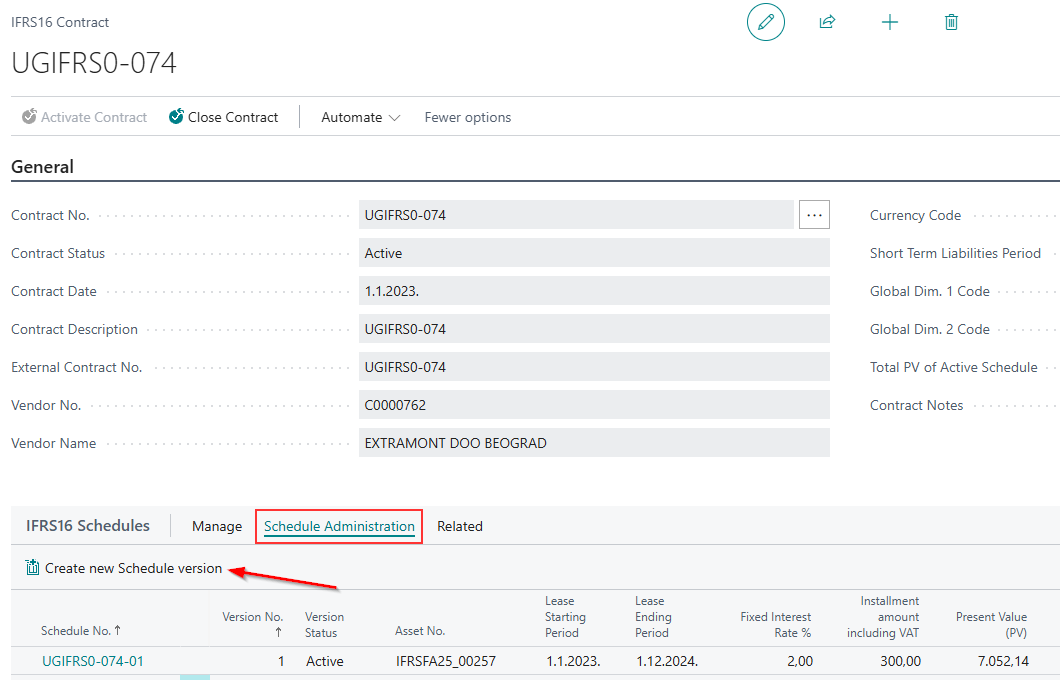Click the Version Status column header
Viewport: 1060px width, 680px height.
[324, 625]
